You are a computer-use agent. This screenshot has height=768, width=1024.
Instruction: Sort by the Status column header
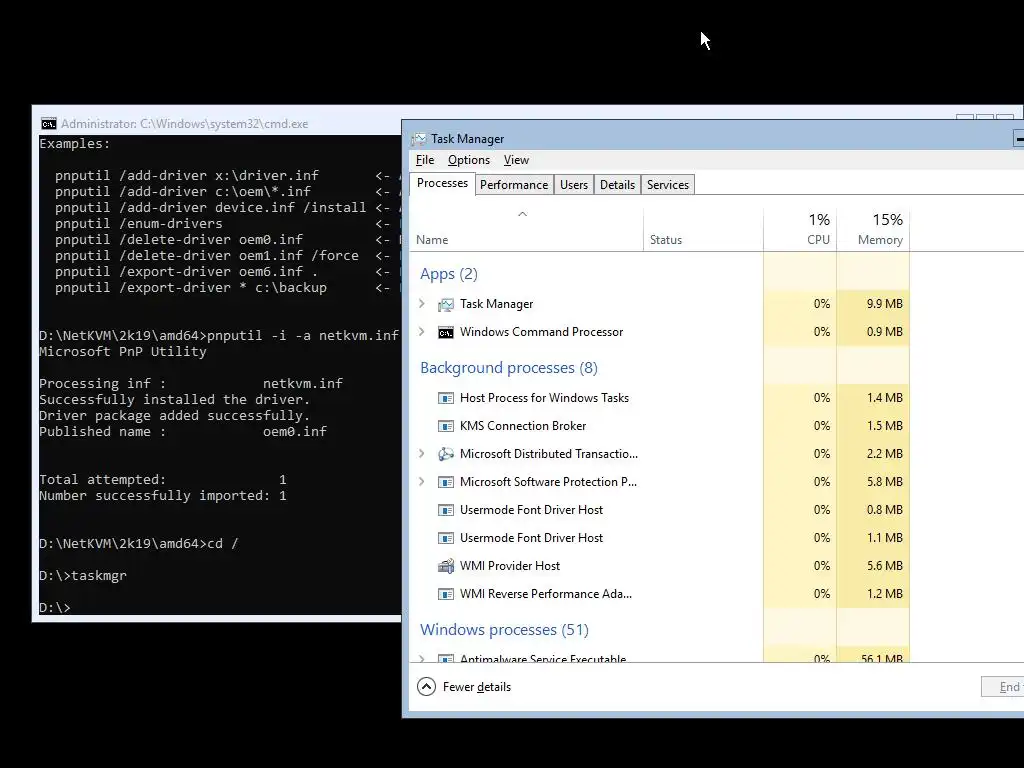tap(703, 230)
